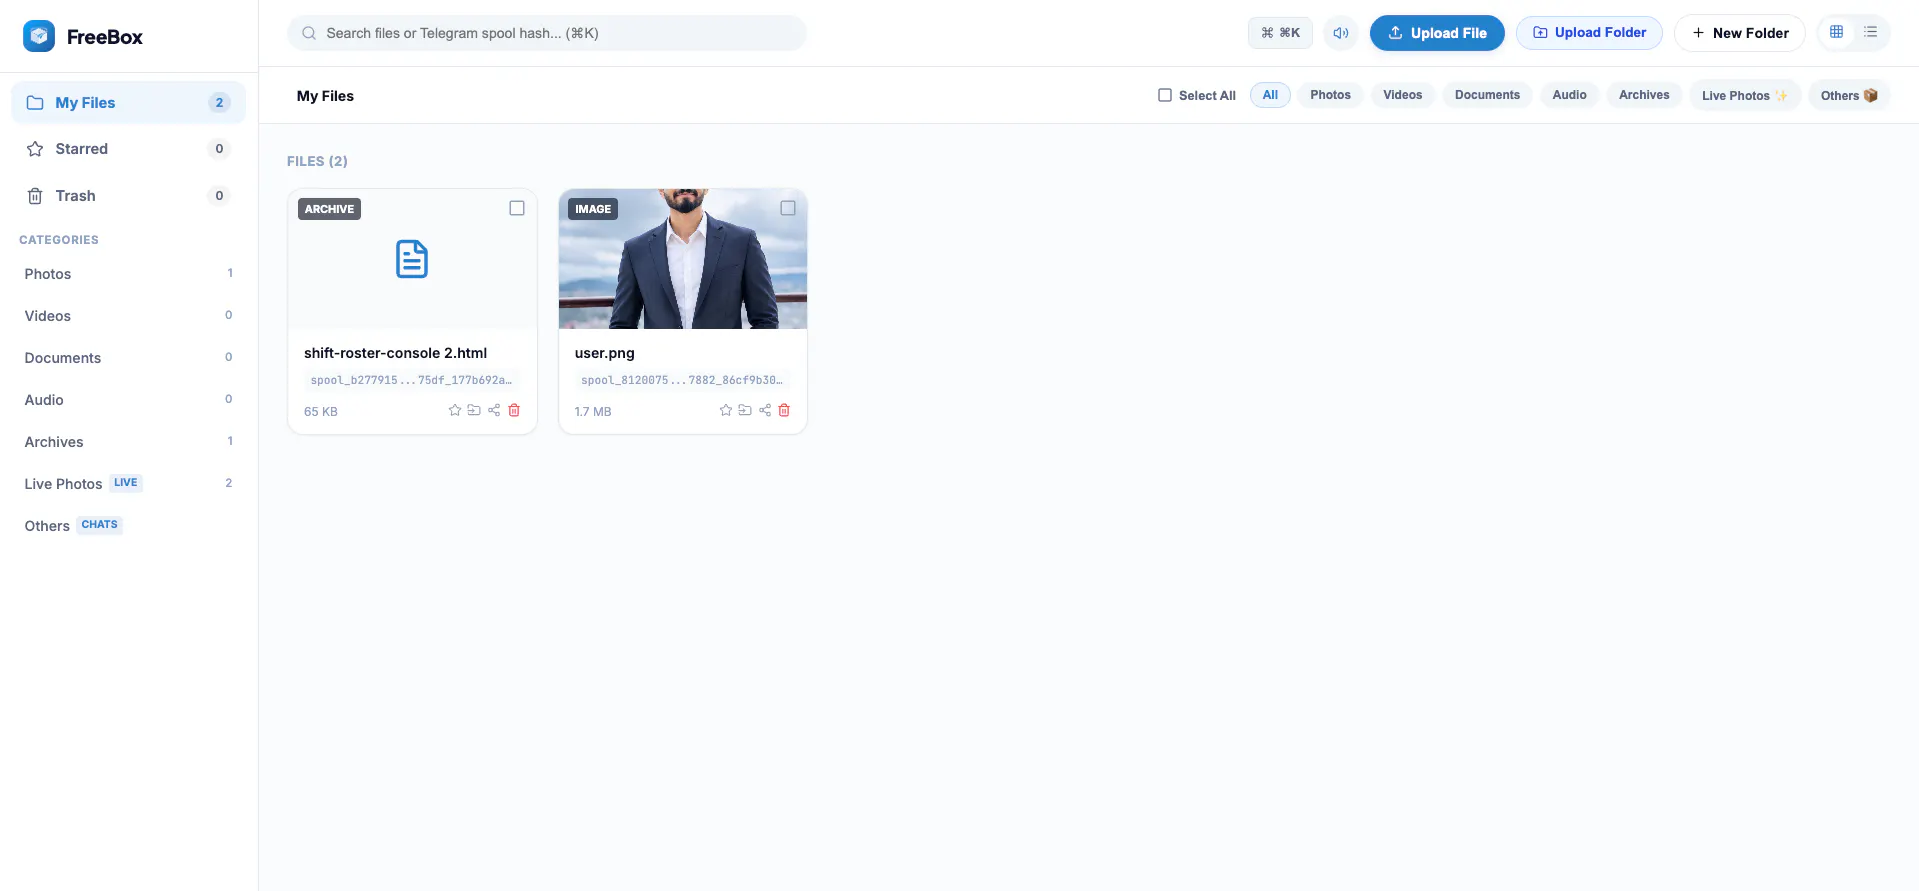Click the Upload Folder button
The width and height of the screenshot is (1919, 891).
click(x=1589, y=33)
